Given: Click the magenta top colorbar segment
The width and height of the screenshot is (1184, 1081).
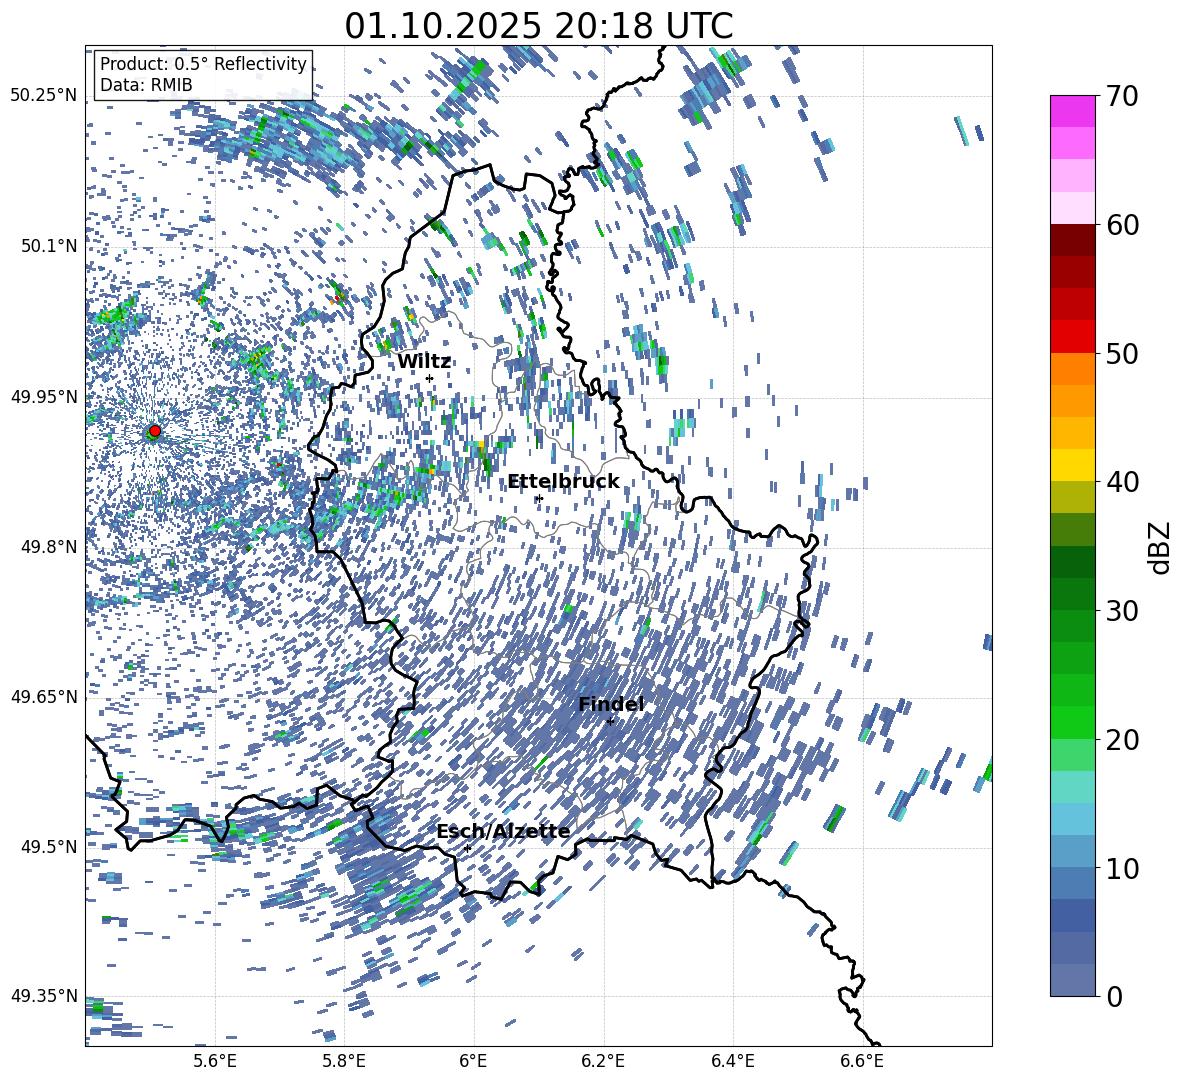Looking at the screenshot, I should tap(1073, 112).
